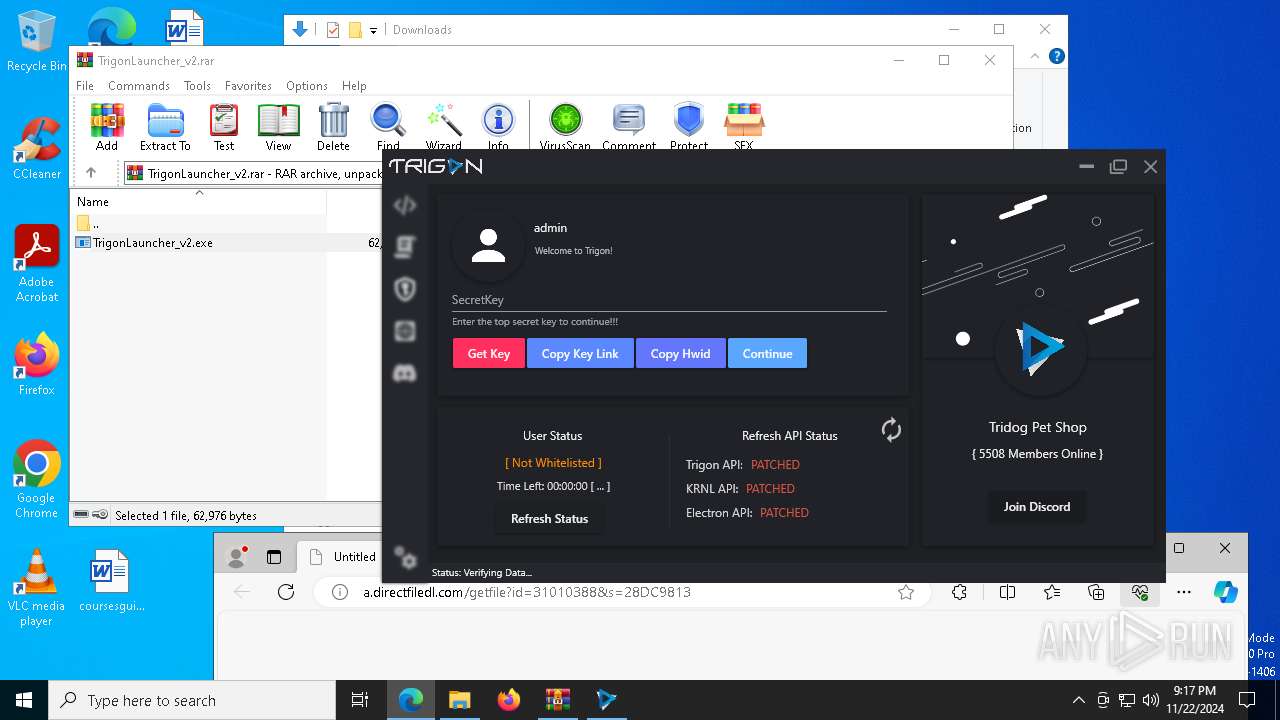Open the volume icon in system tray
1280x720 pixels.
coord(1151,700)
